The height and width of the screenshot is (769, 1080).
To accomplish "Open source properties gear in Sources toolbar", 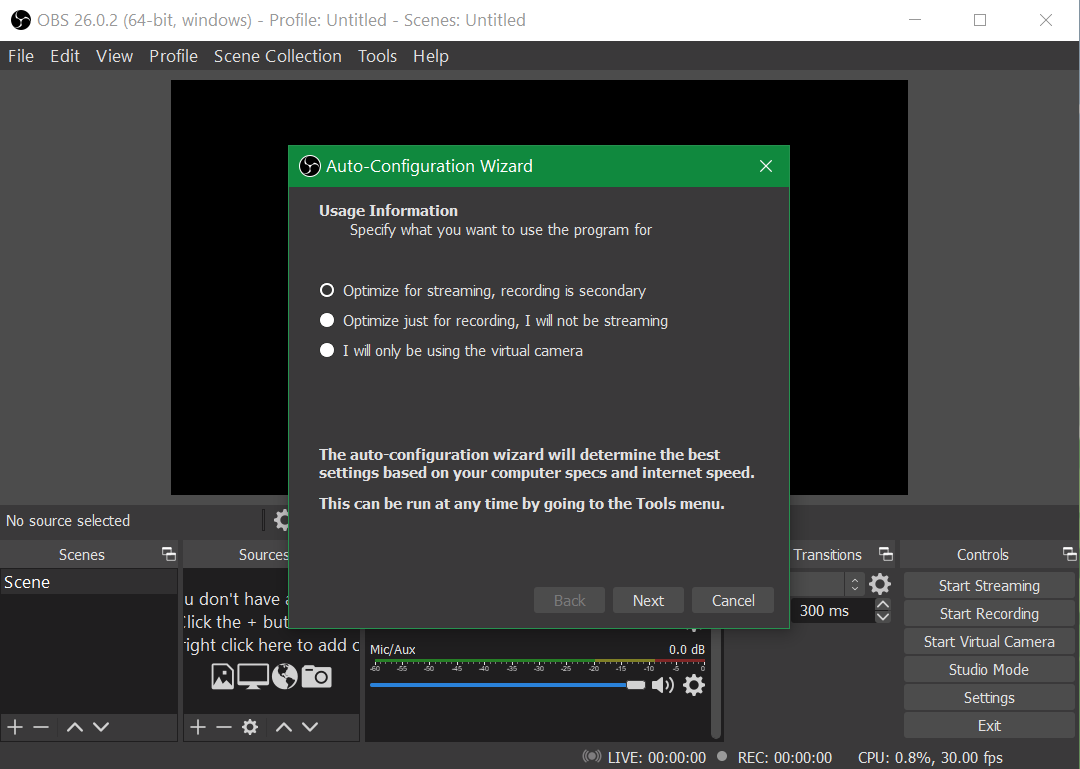I will pos(250,726).
